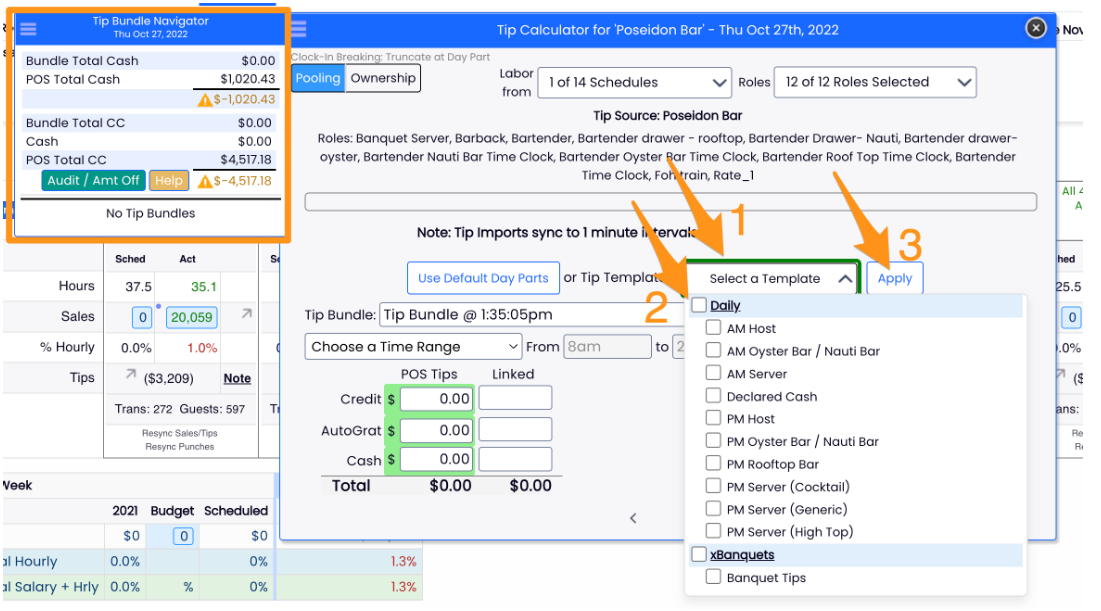Check the xBanquets group checkbox
This screenshot has width=1101, height=611.
tap(699, 554)
